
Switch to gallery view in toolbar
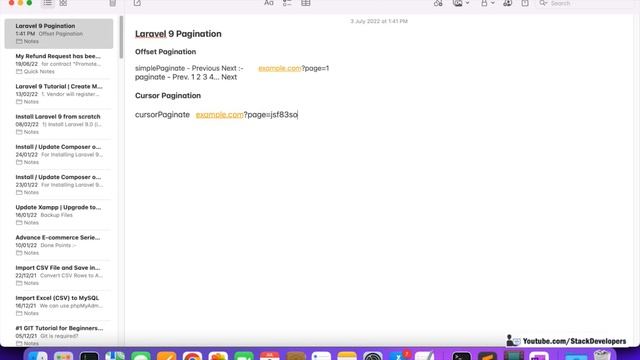pos(63,3)
